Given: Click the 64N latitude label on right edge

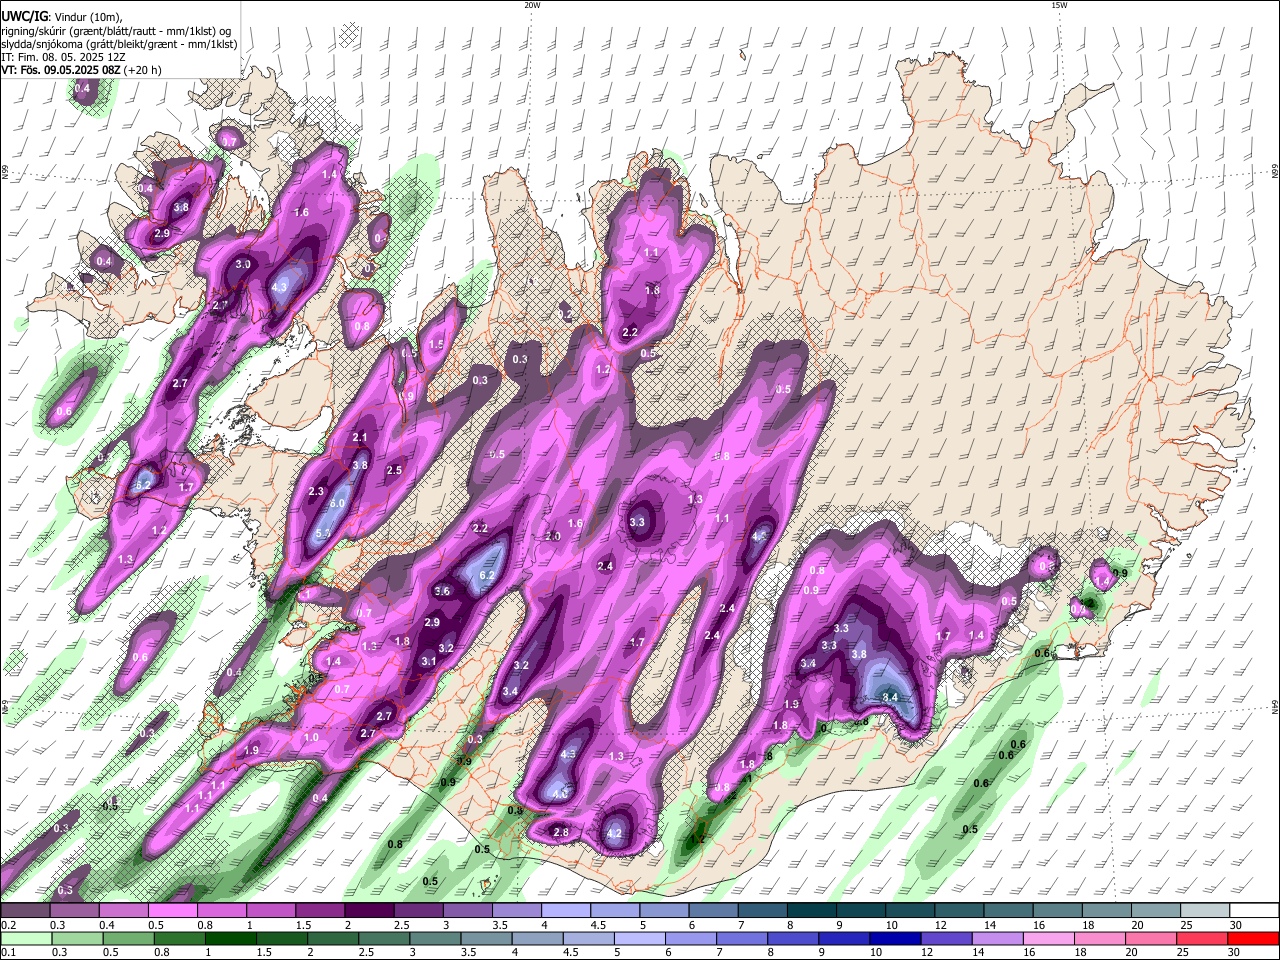Looking at the screenshot, I should [1275, 706].
